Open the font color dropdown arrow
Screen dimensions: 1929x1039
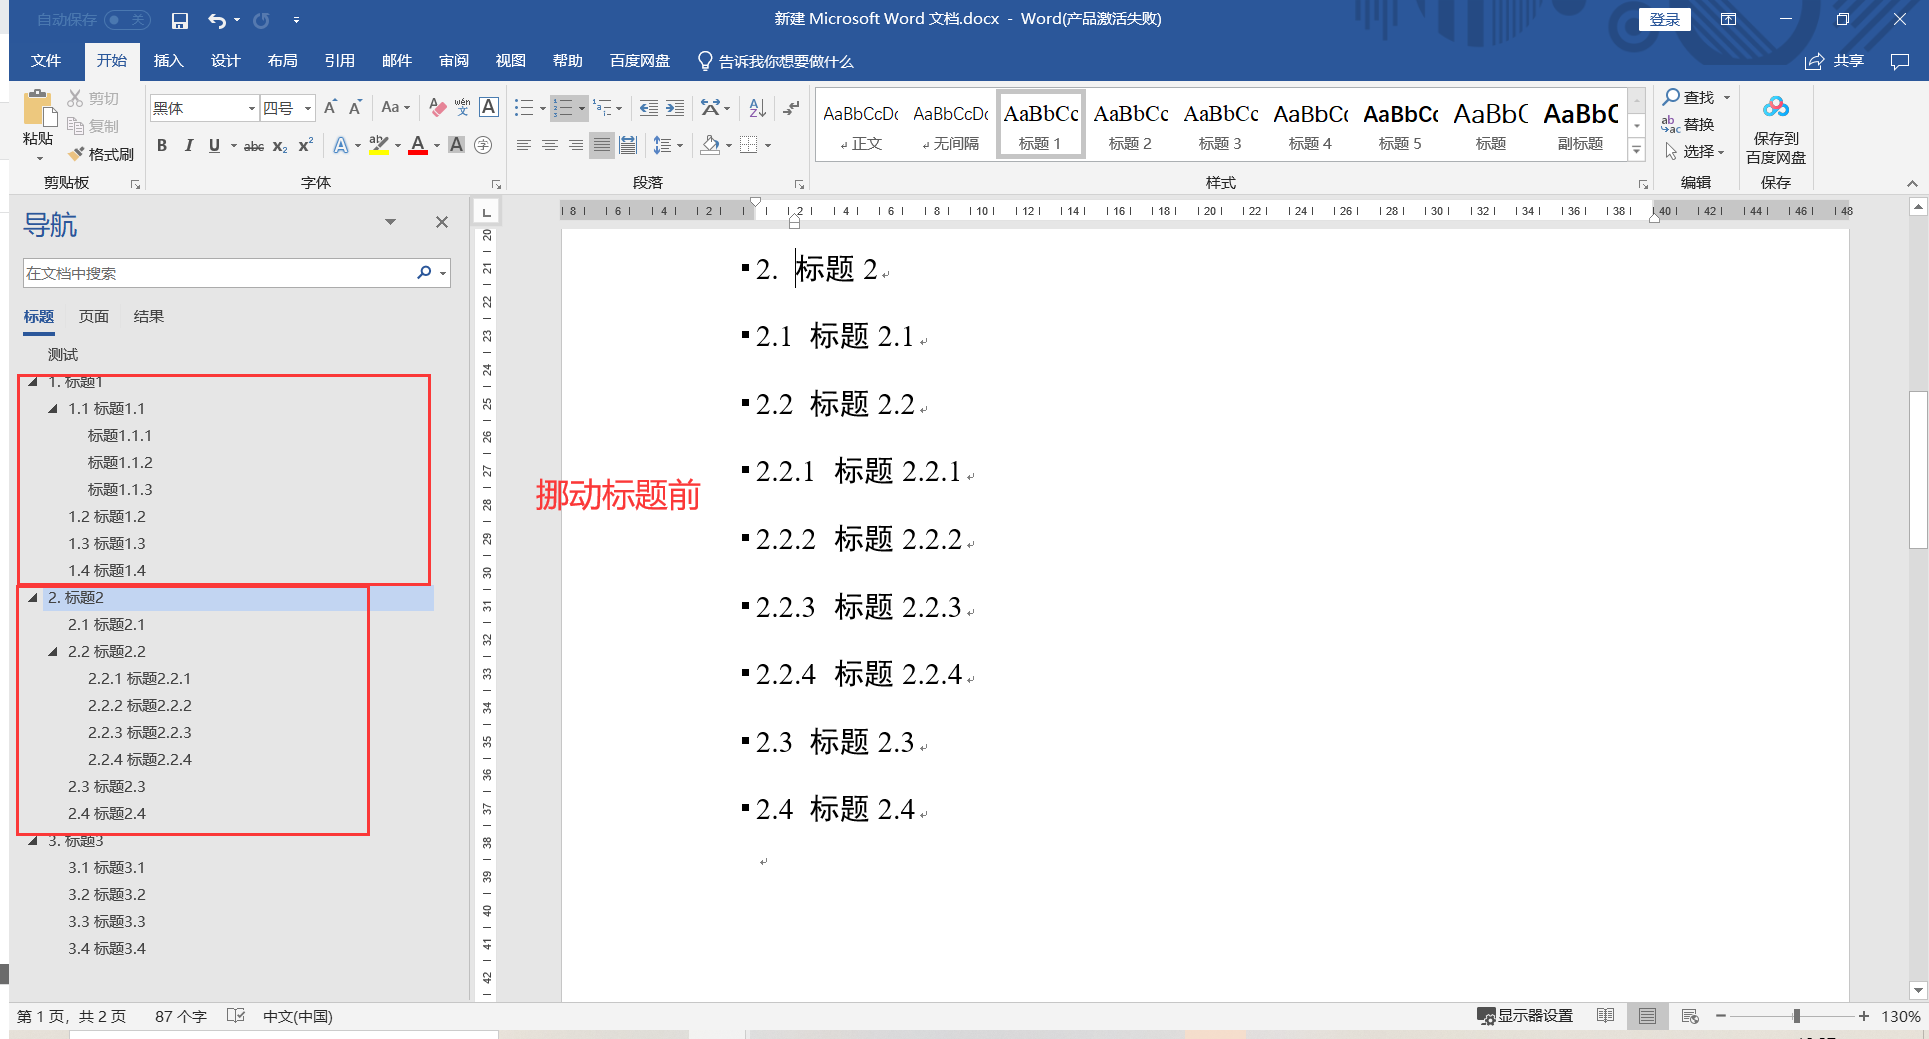tap(437, 146)
